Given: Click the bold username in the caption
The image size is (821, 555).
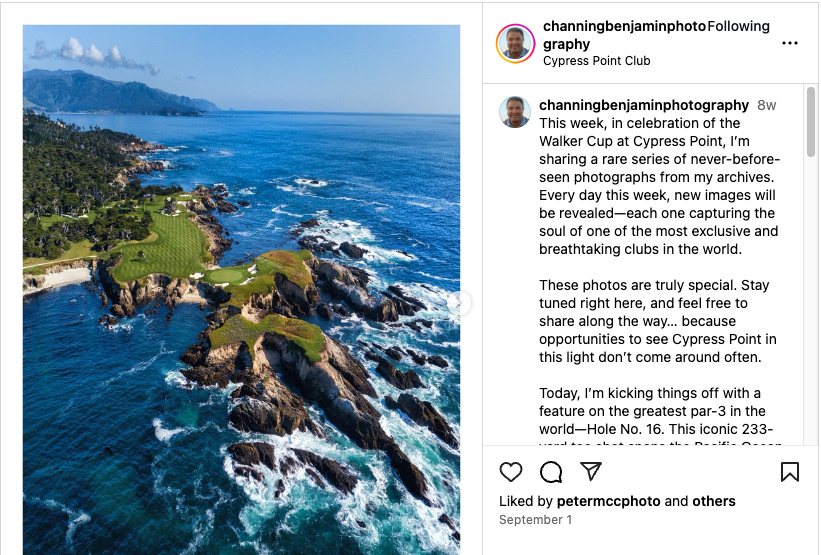Looking at the screenshot, I should click(x=643, y=105).
